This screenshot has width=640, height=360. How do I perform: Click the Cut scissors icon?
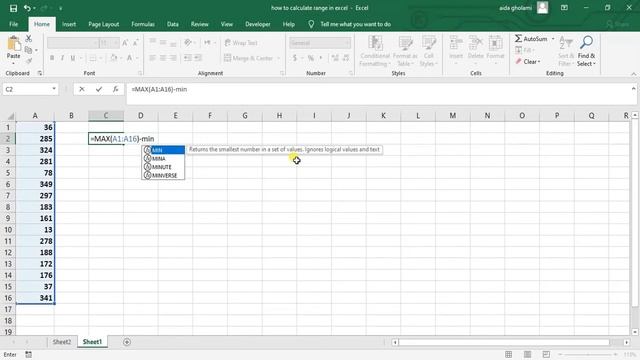click(29, 38)
